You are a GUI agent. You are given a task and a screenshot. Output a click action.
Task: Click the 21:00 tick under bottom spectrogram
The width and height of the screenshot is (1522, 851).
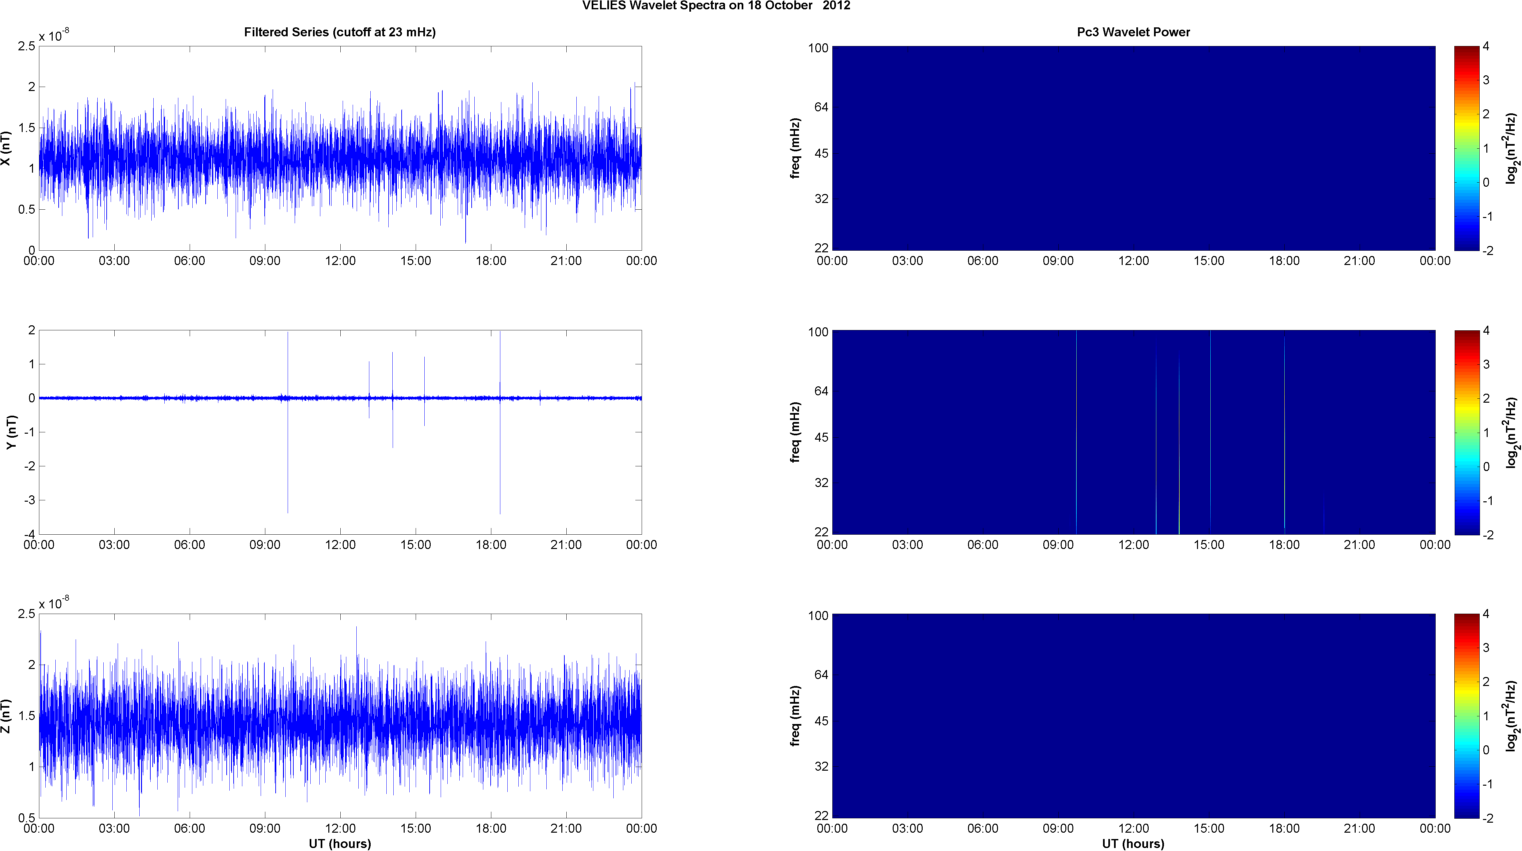[x=1360, y=829]
